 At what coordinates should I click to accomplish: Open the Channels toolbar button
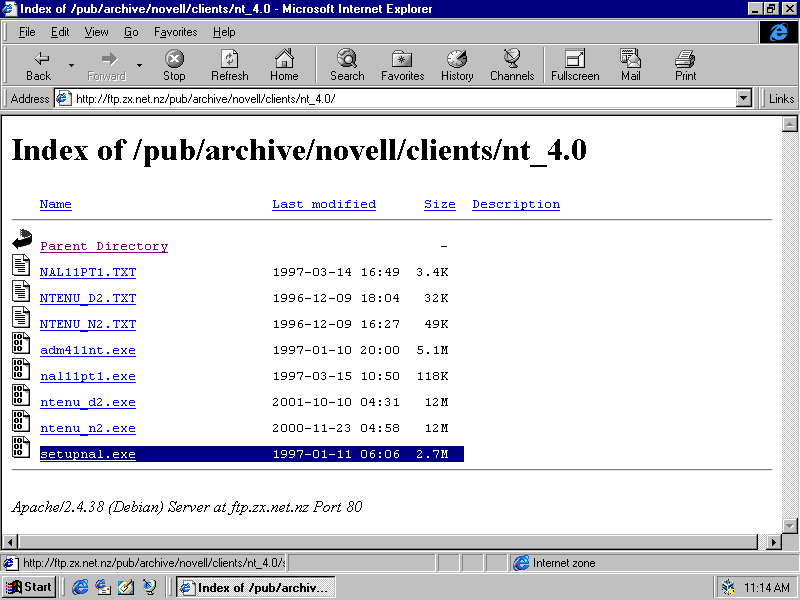(512, 65)
